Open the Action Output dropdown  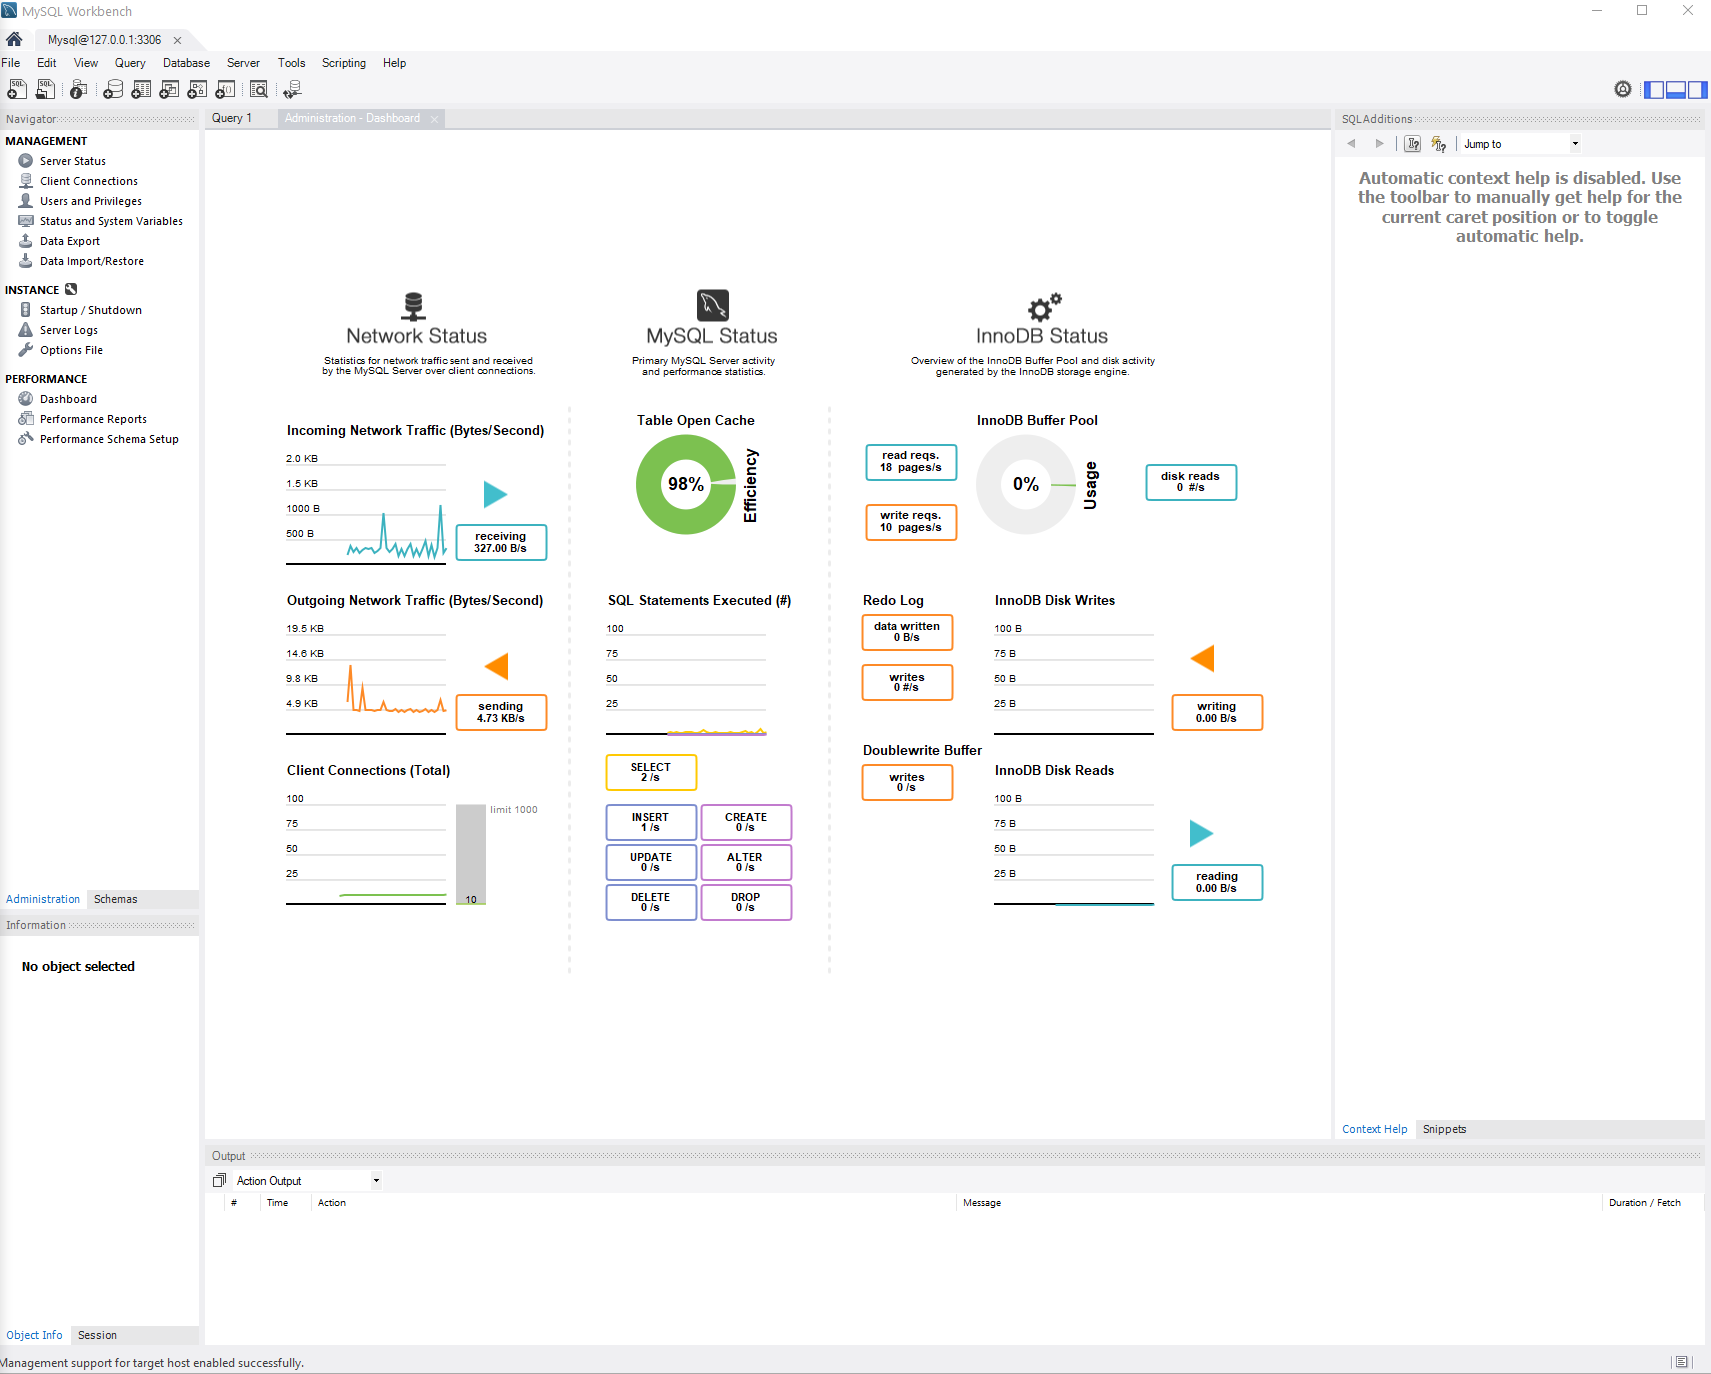308,1180
